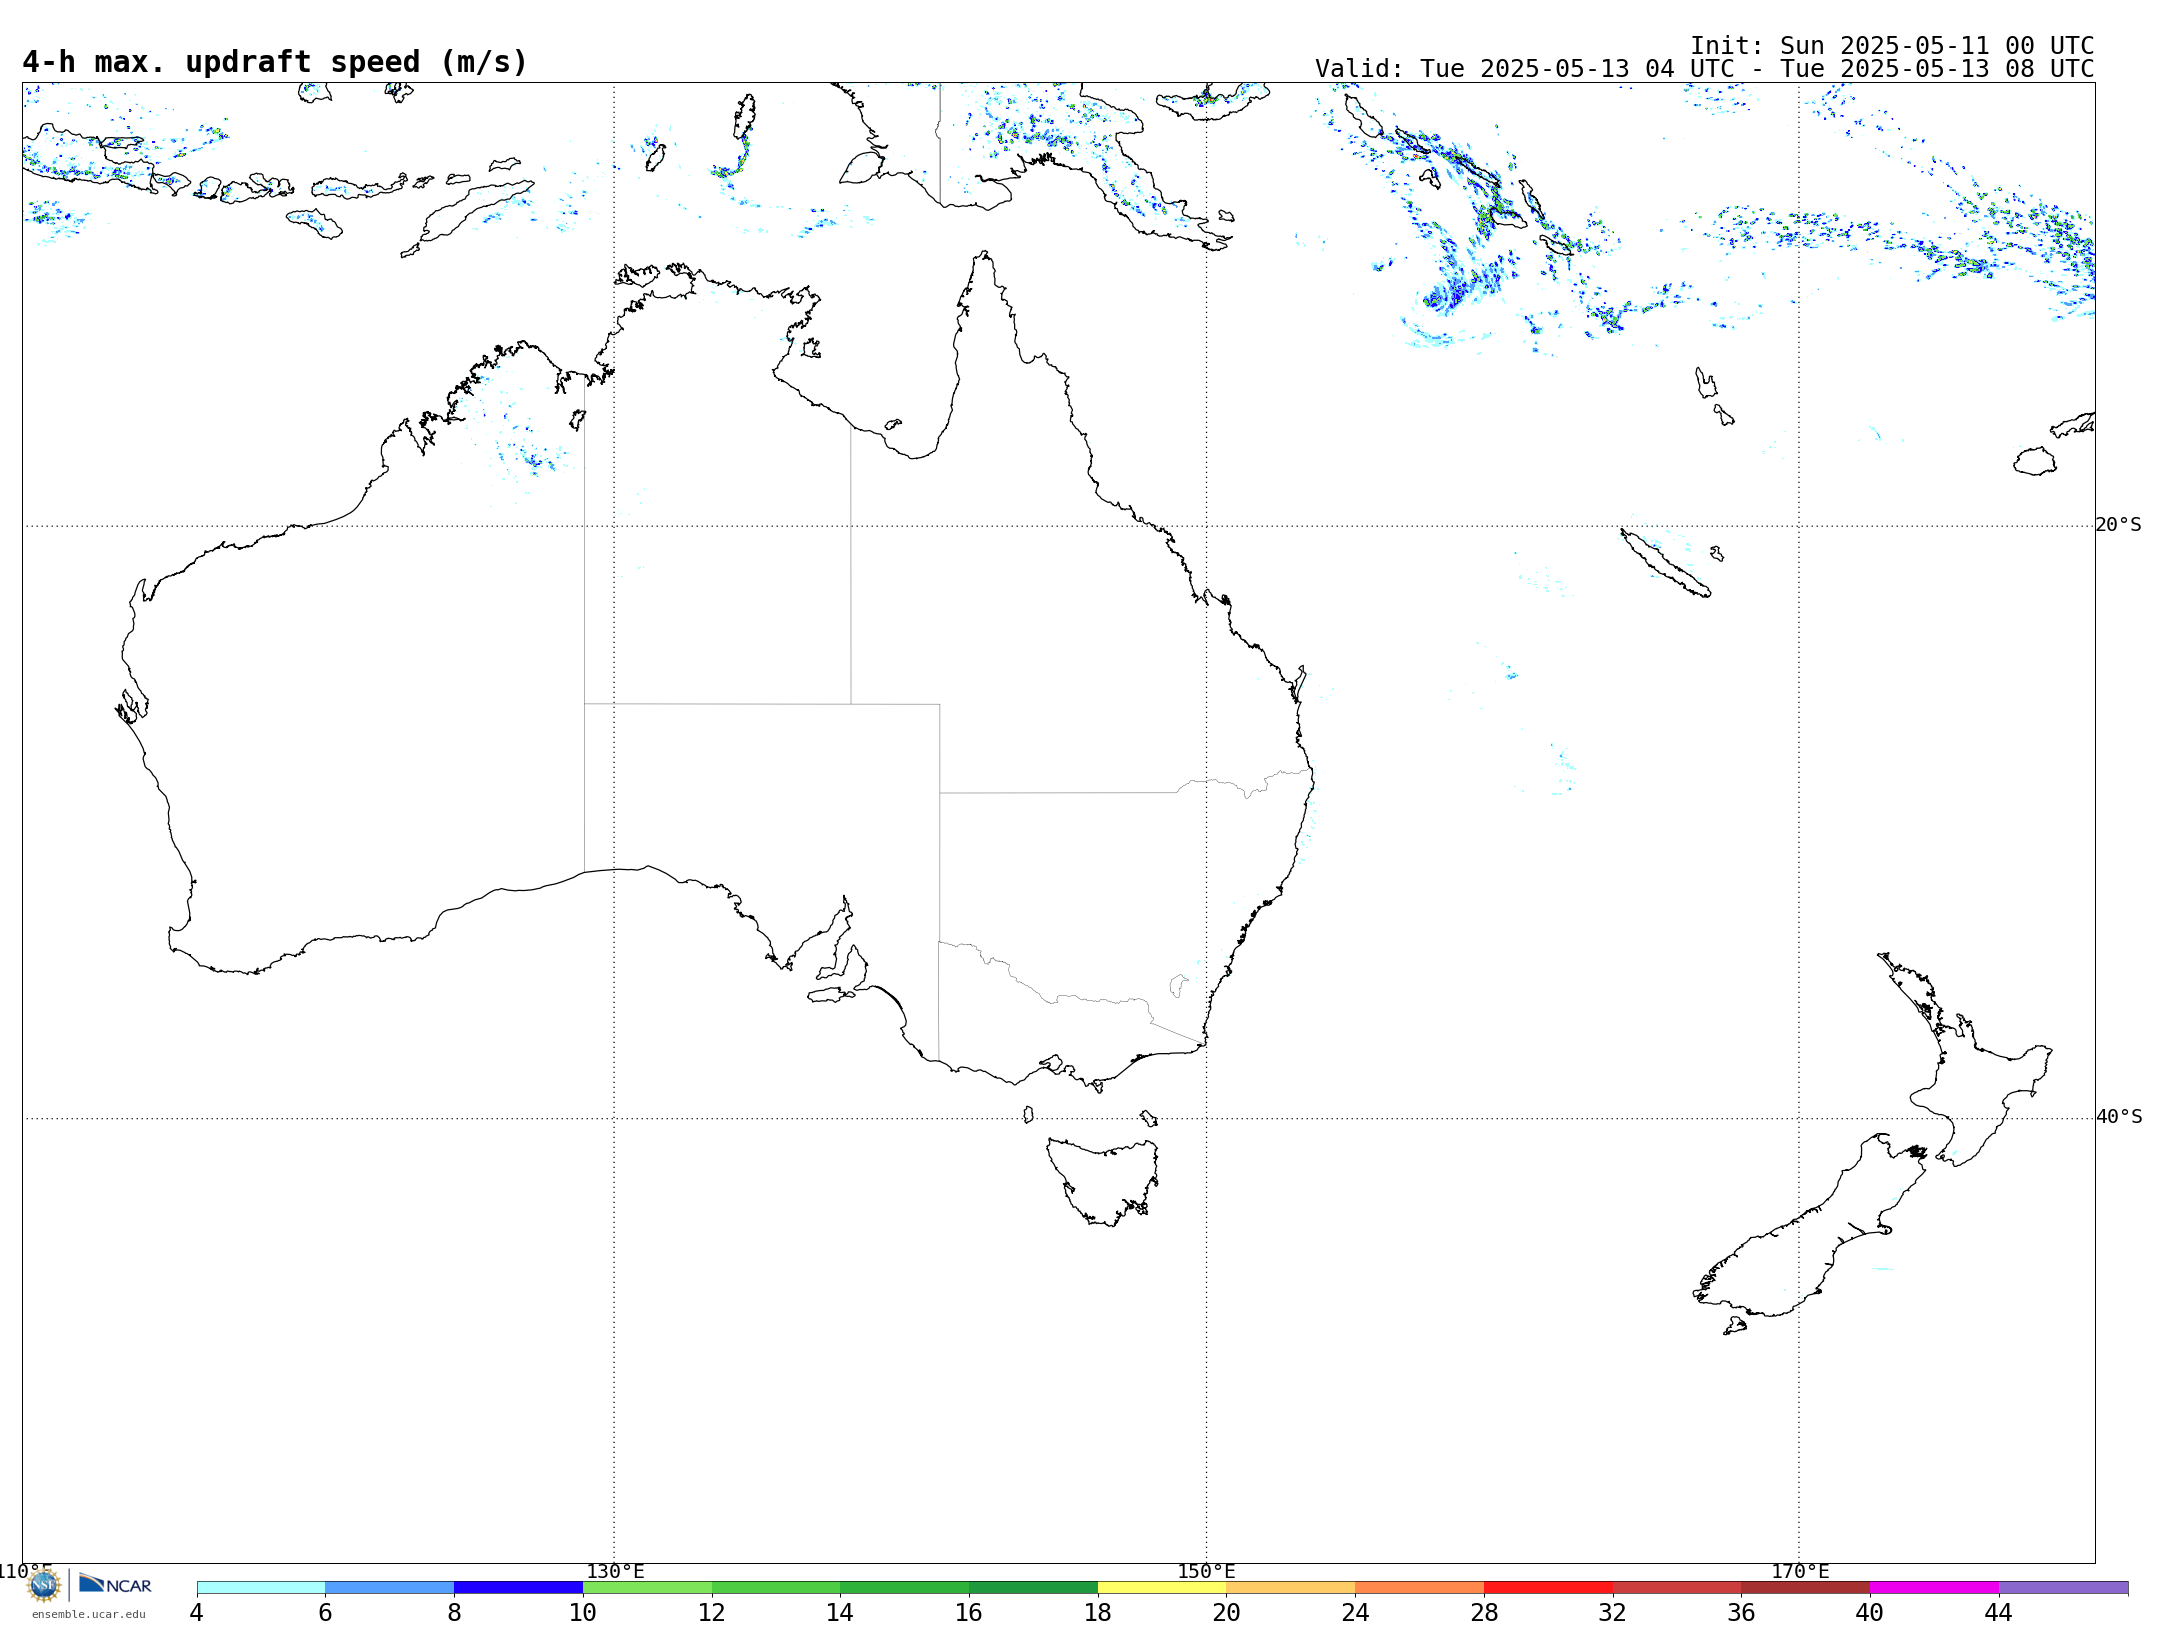Select the light cyan 4–6 m/s swatch
2160x1626 pixels.
[261, 1587]
